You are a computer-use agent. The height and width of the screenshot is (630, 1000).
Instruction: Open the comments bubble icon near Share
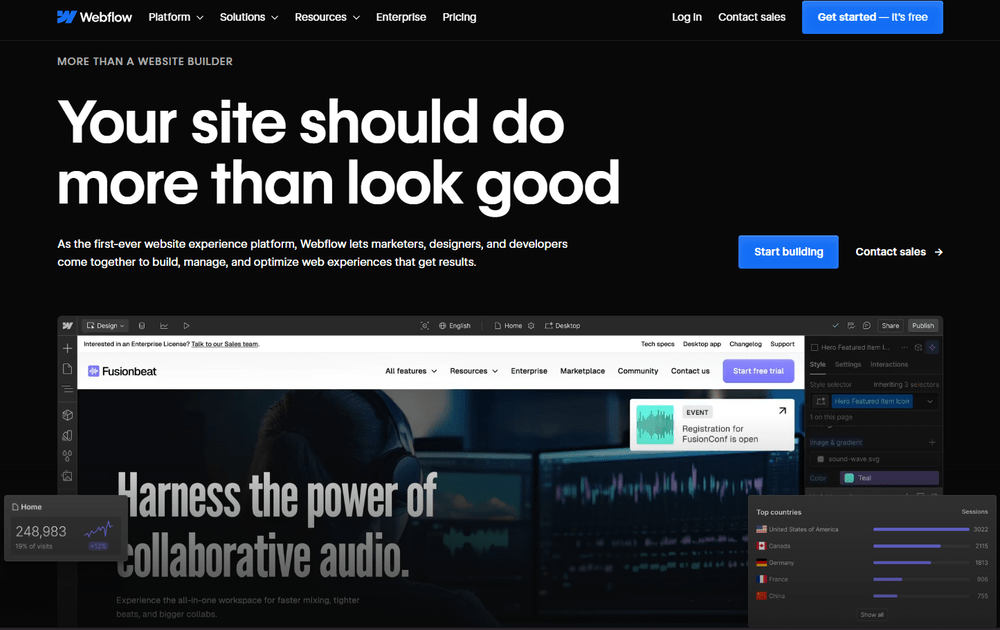click(x=866, y=325)
